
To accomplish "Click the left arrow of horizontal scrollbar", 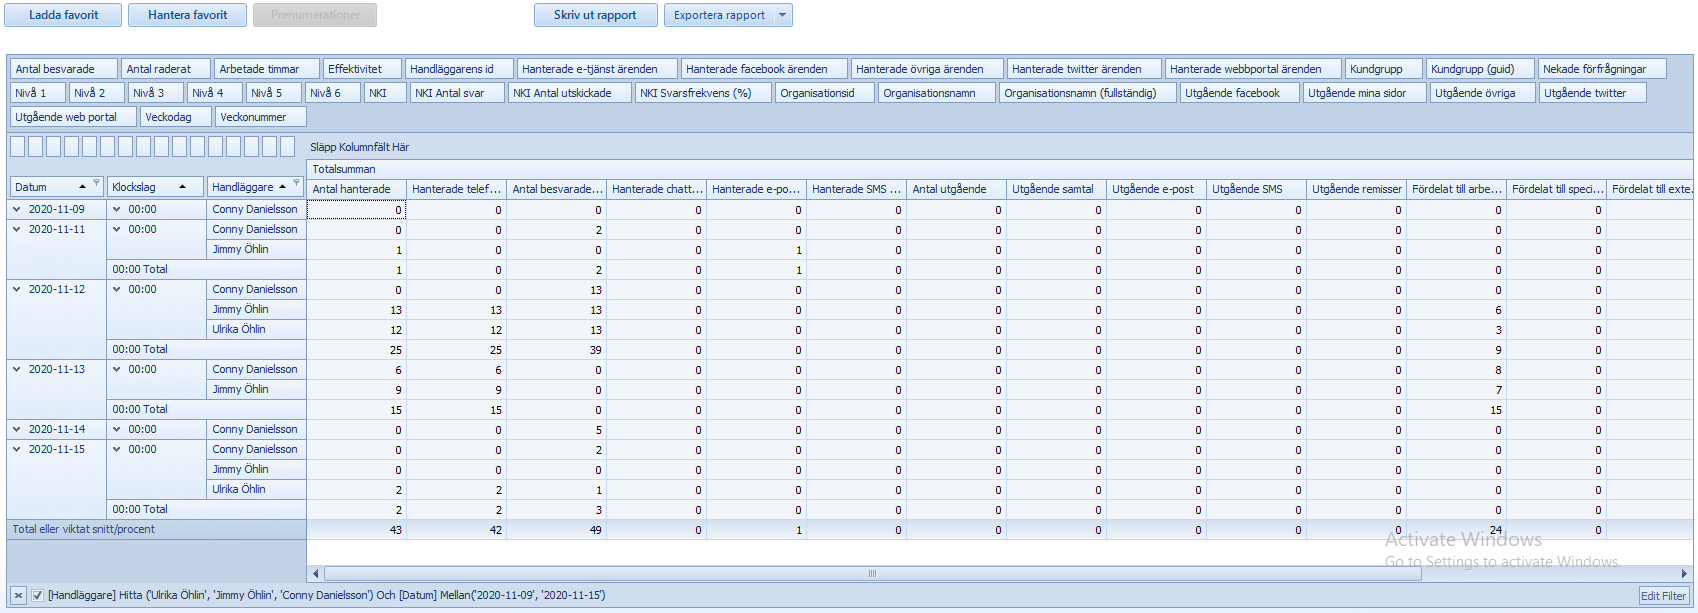I will click(316, 574).
